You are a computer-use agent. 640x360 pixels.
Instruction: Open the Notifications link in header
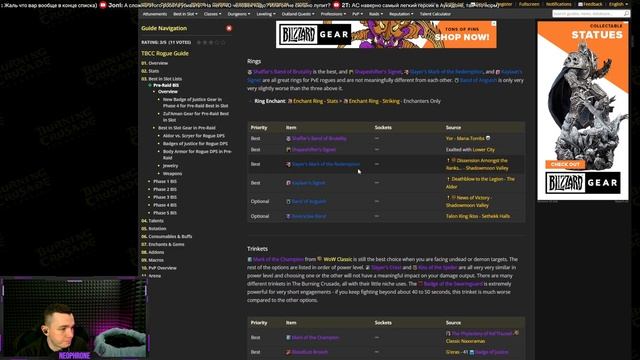pos(558,4)
